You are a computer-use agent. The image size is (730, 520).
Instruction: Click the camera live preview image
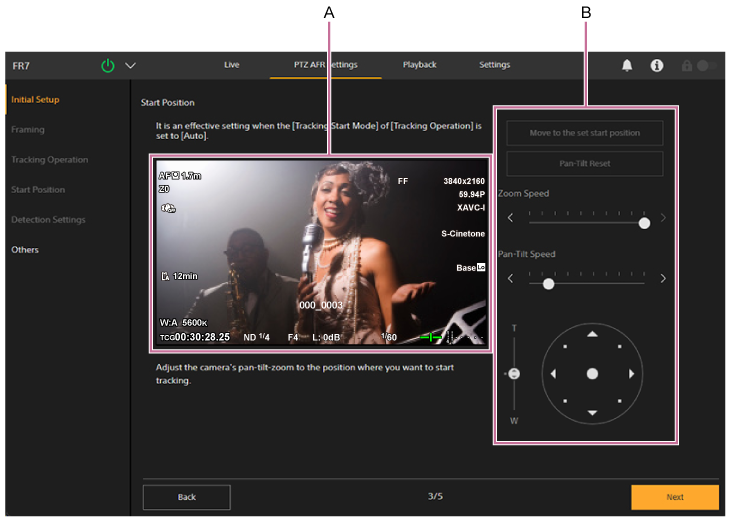point(321,253)
